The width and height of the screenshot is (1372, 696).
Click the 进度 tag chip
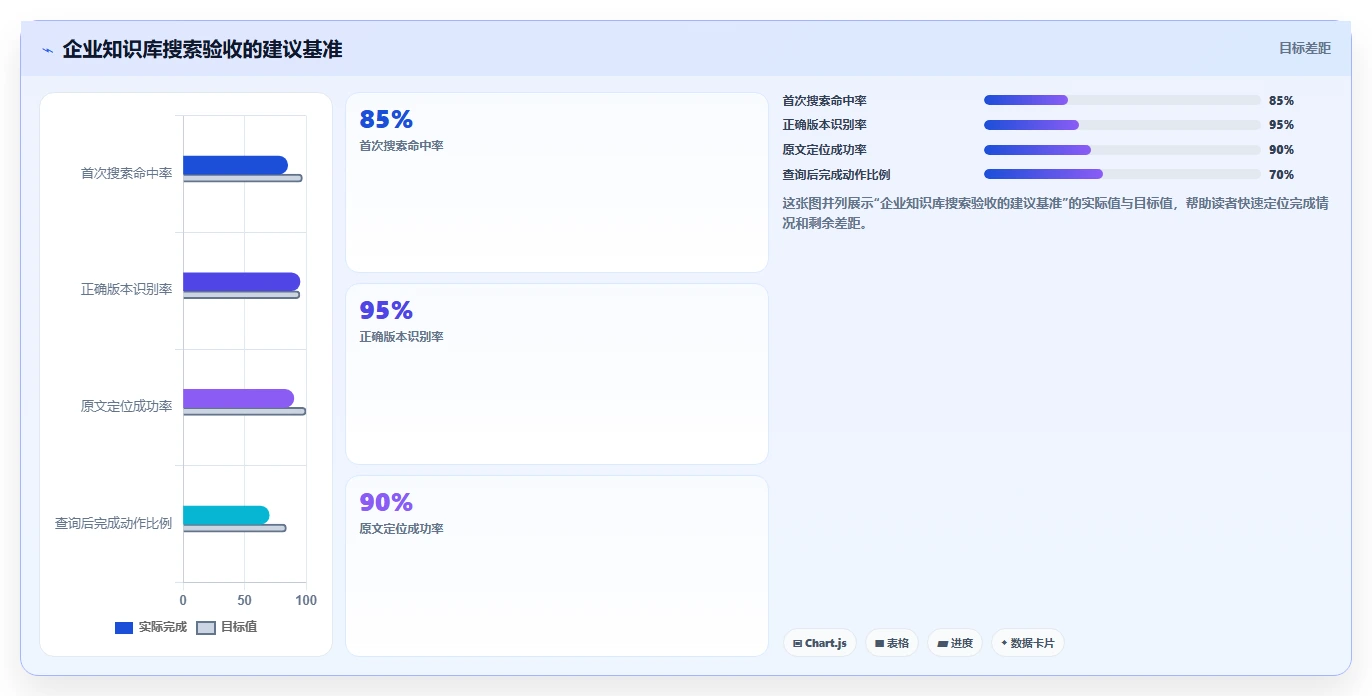click(955, 643)
